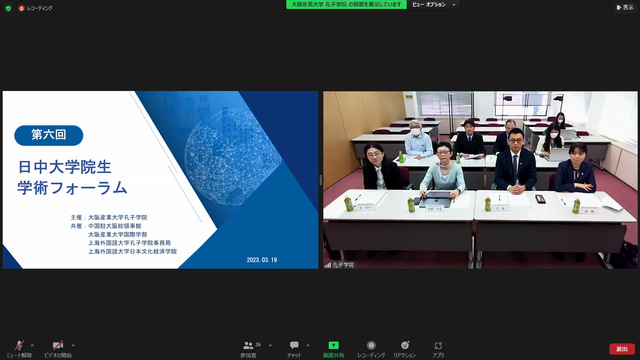The image size is (640, 360).
Task: Click the recording icon in toolbar
Action: coord(371,345)
